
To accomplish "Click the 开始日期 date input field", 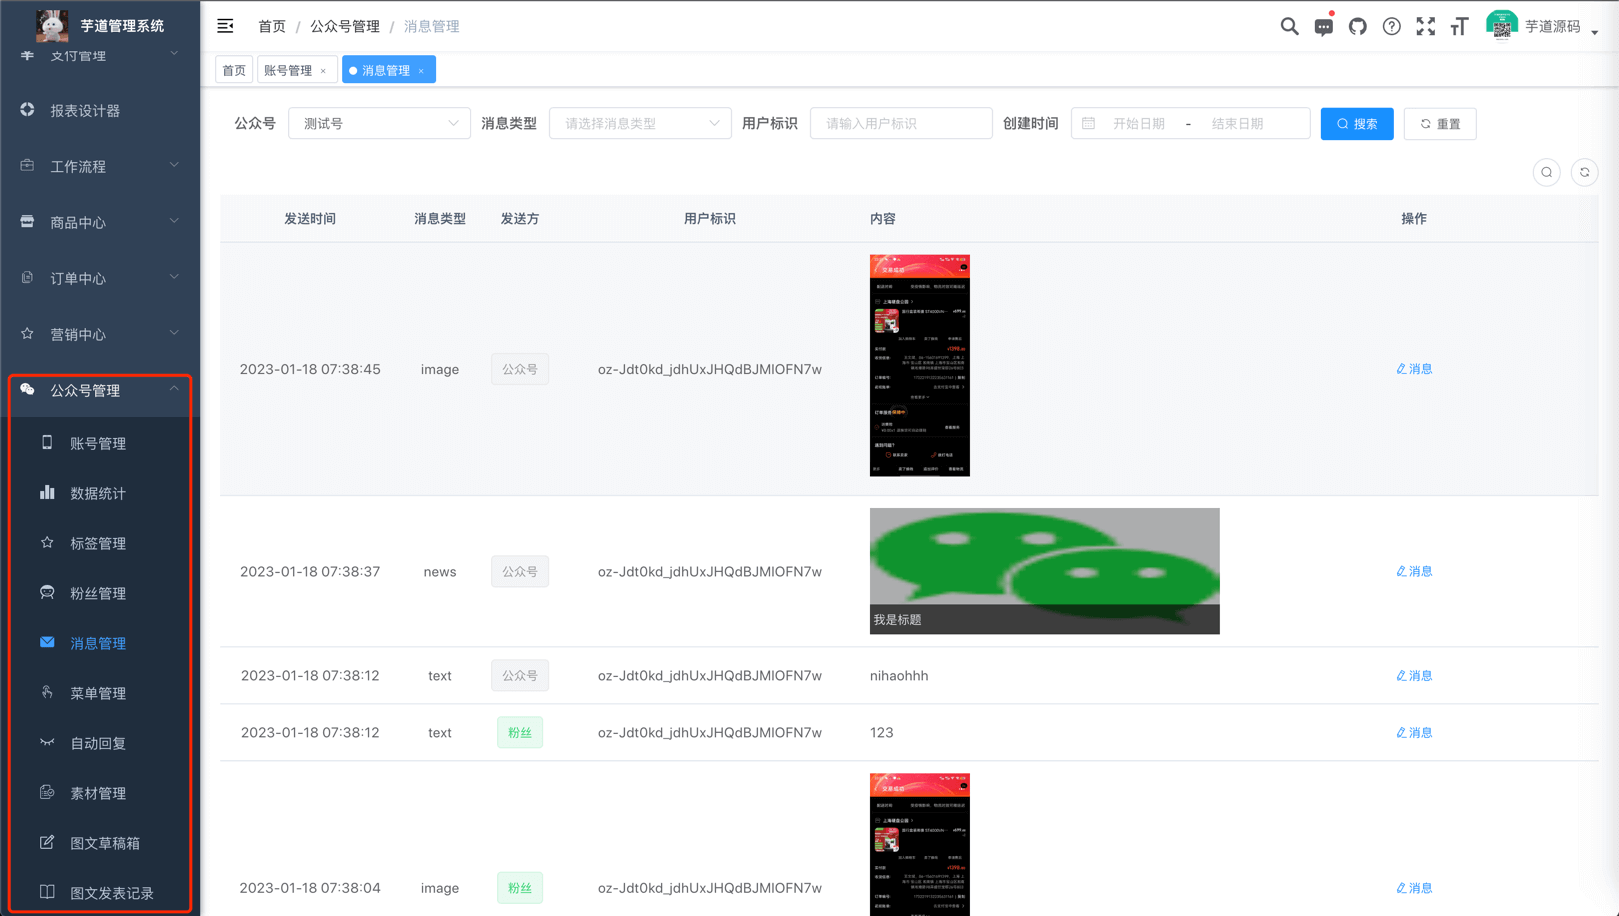I will [1140, 123].
